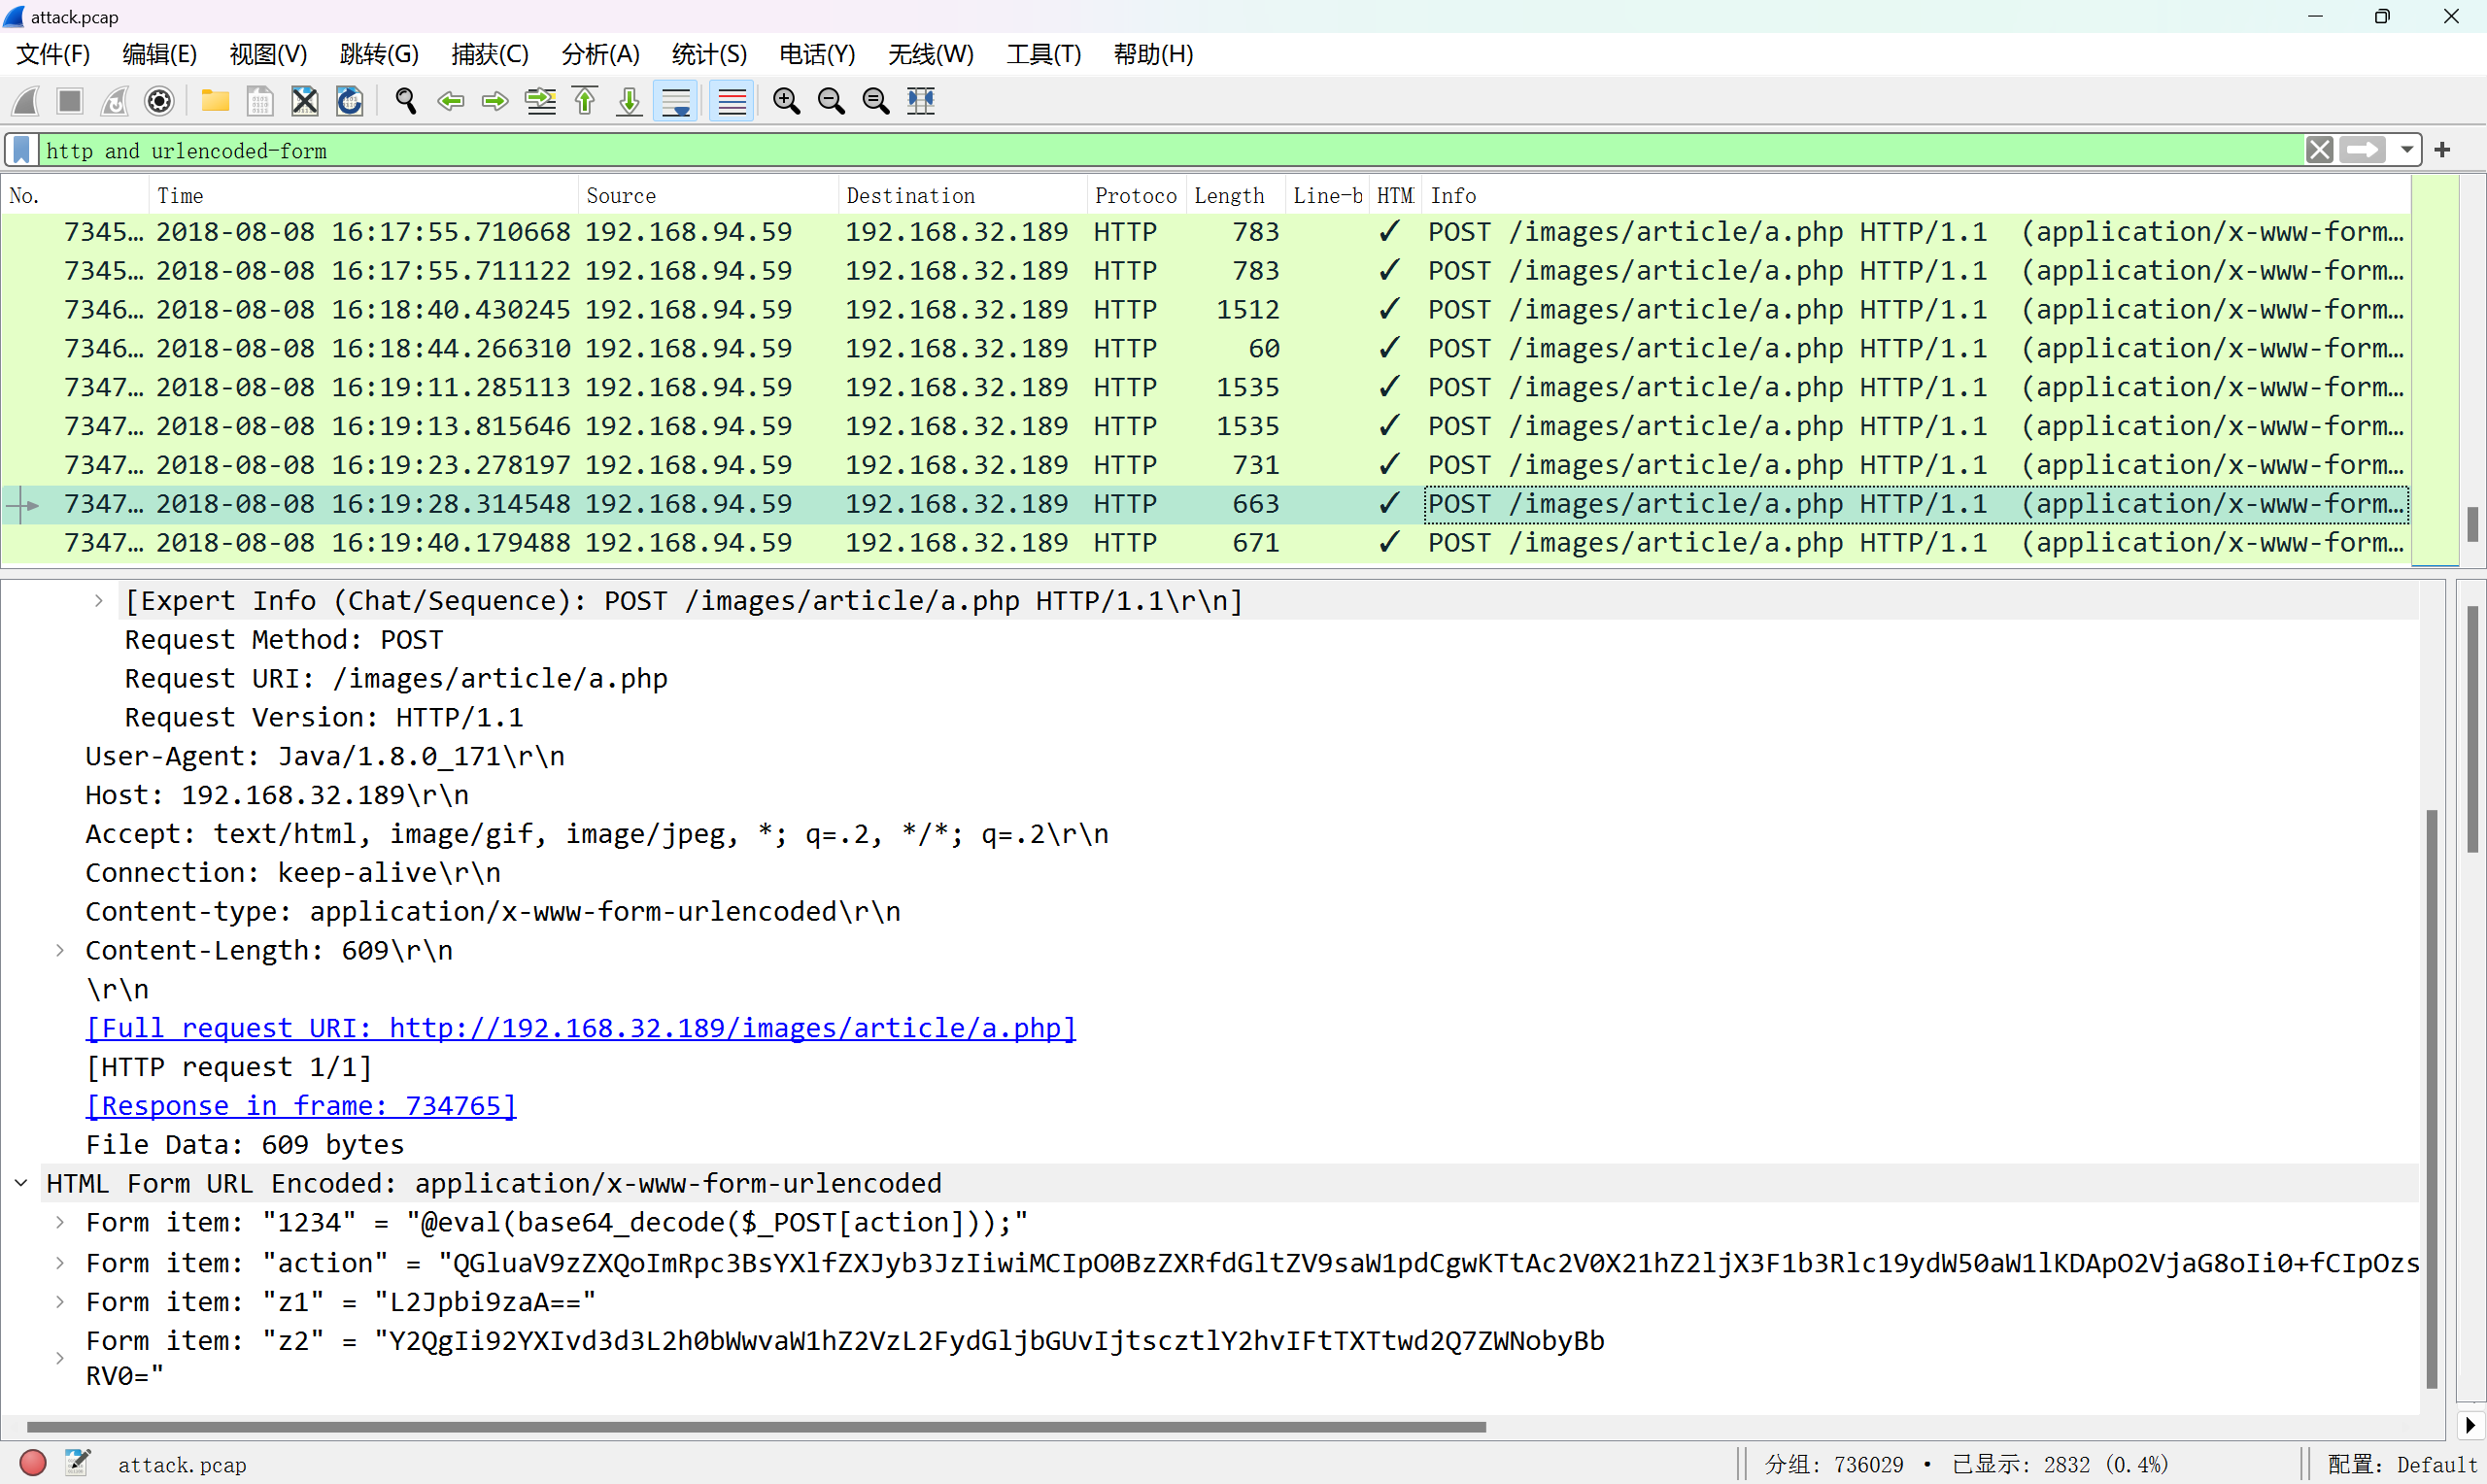Click the reload capture file icon

point(349,101)
